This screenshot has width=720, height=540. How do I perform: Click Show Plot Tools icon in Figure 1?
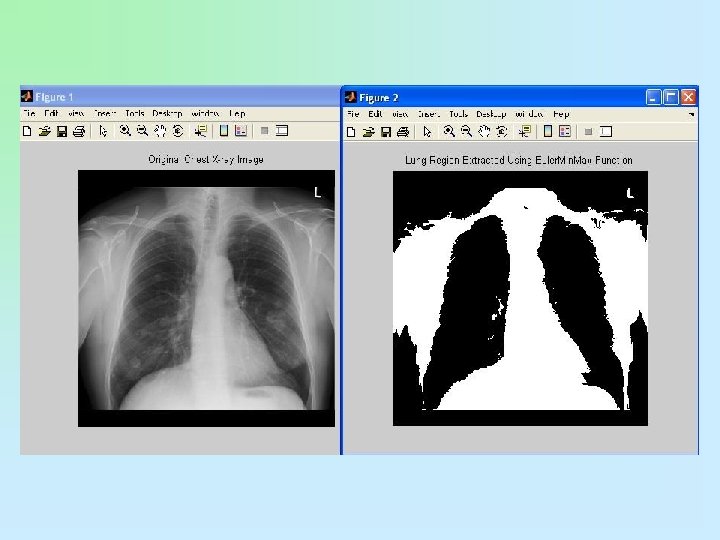pyautogui.click(x=282, y=131)
